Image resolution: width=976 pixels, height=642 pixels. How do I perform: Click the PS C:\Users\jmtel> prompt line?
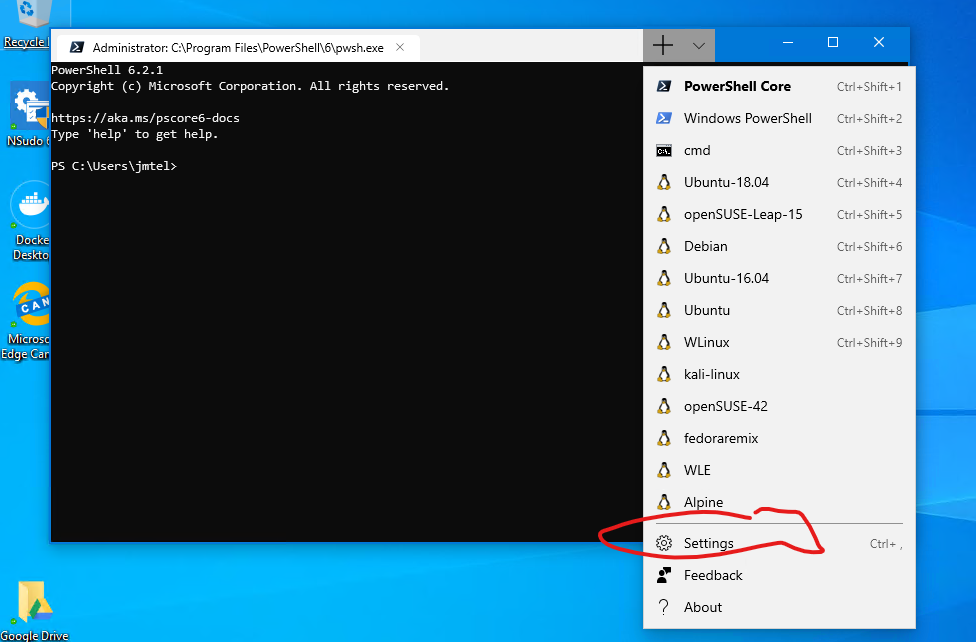(114, 166)
